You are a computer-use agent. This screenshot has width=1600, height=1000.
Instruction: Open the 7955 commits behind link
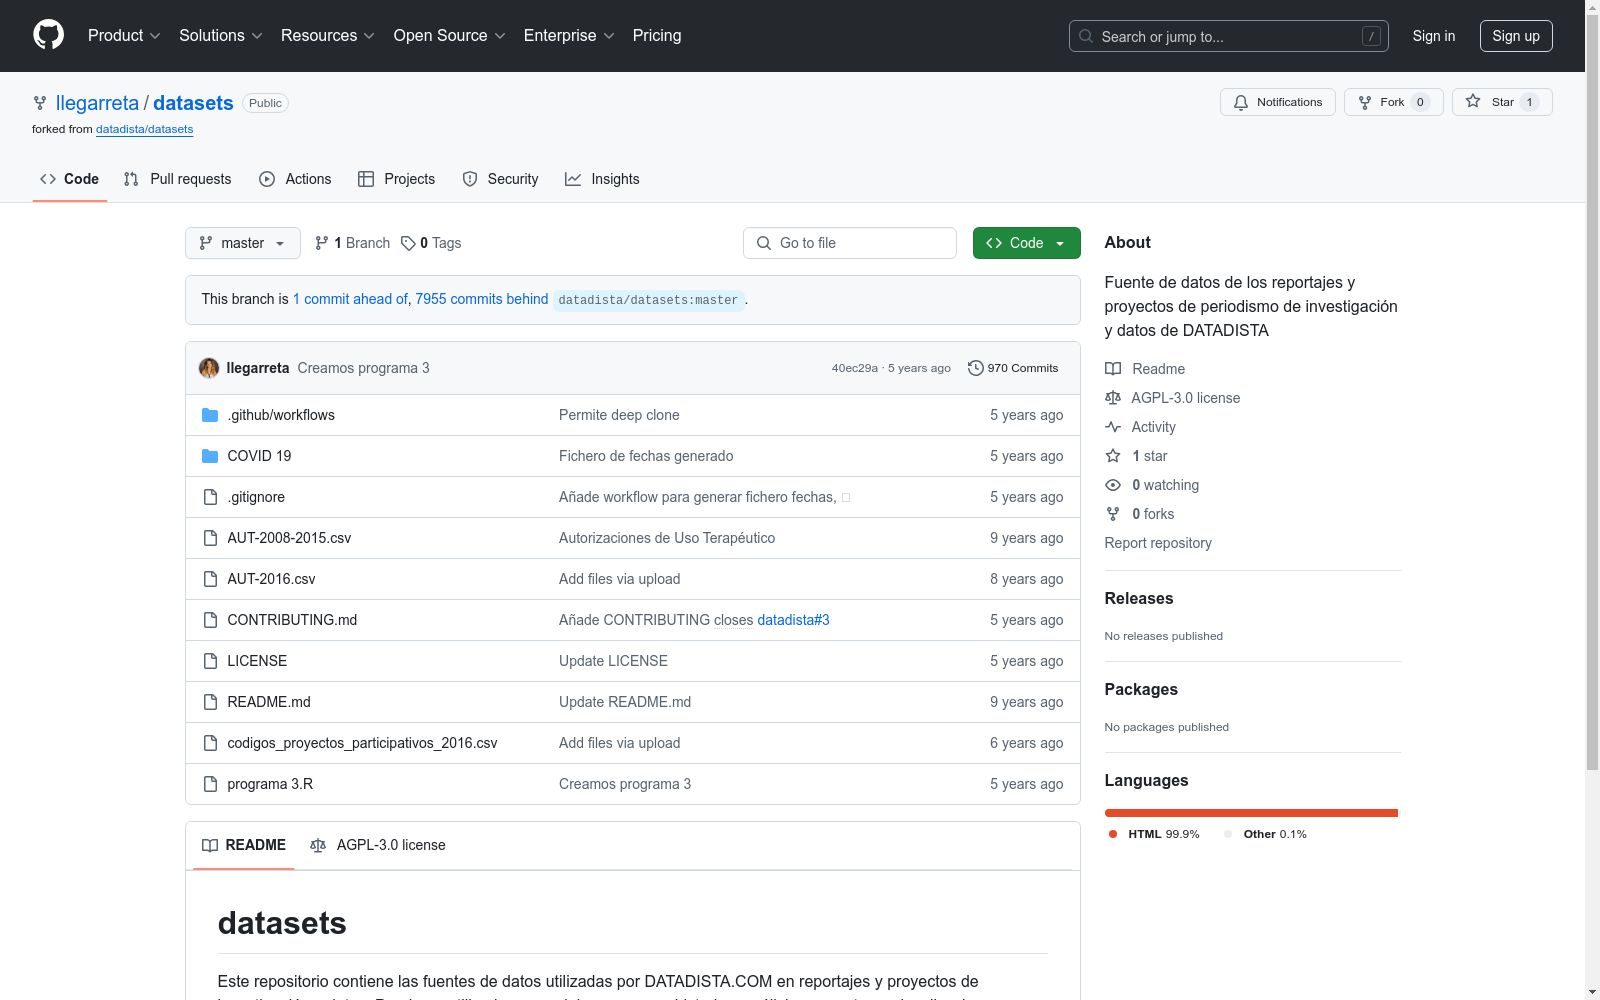pos(482,299)
